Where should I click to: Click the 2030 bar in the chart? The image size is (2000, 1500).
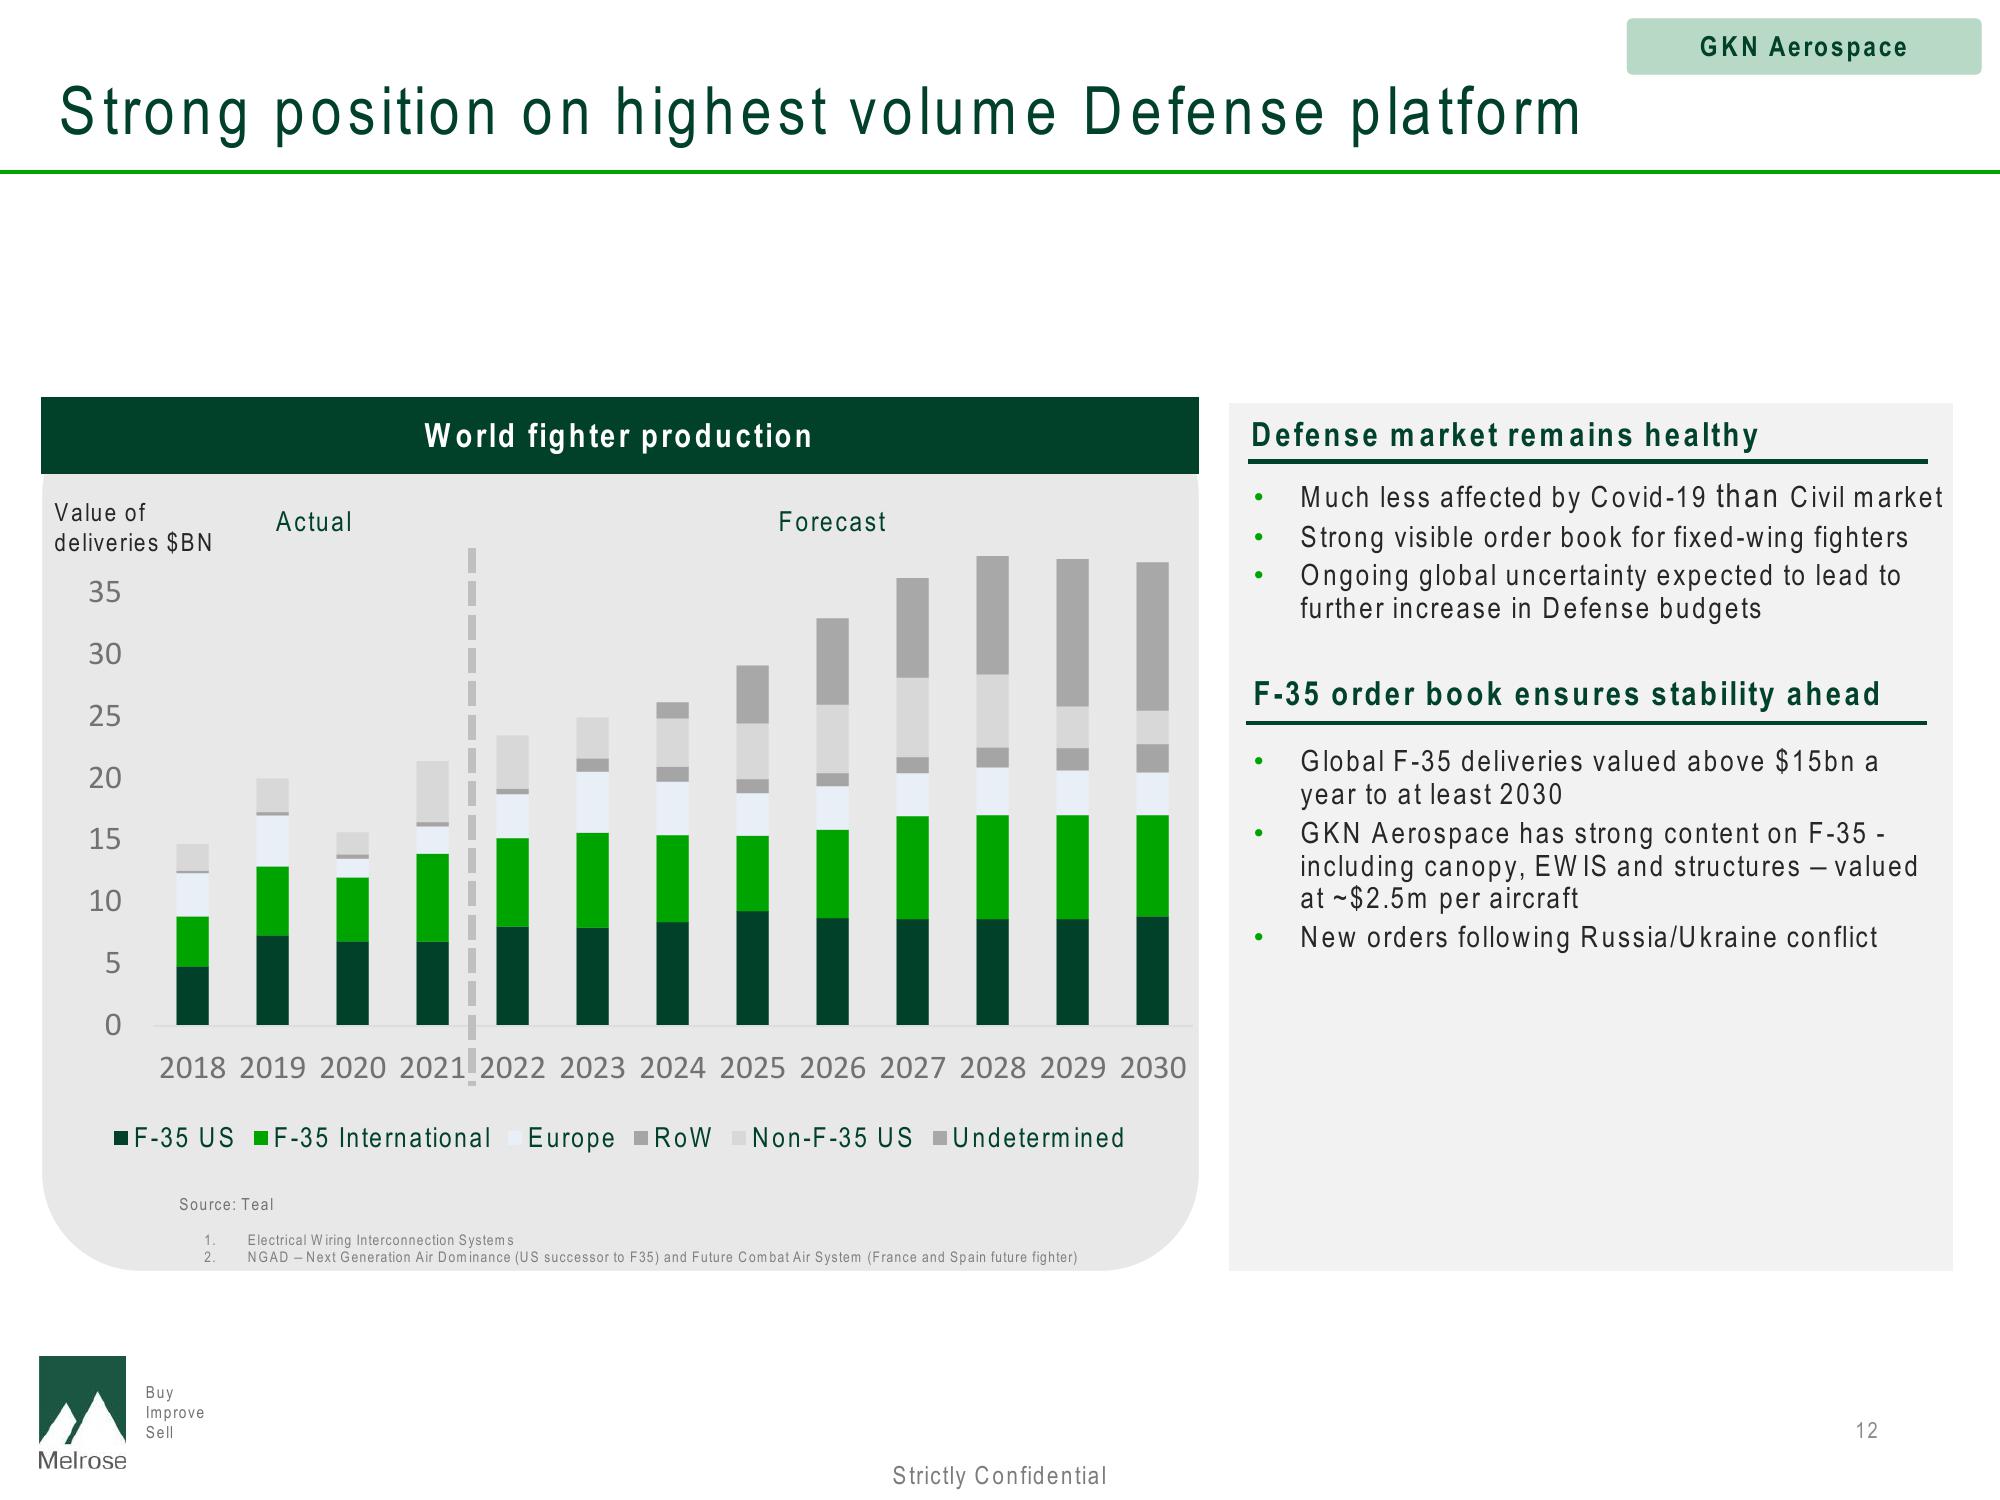click(x=1152, y=793)
